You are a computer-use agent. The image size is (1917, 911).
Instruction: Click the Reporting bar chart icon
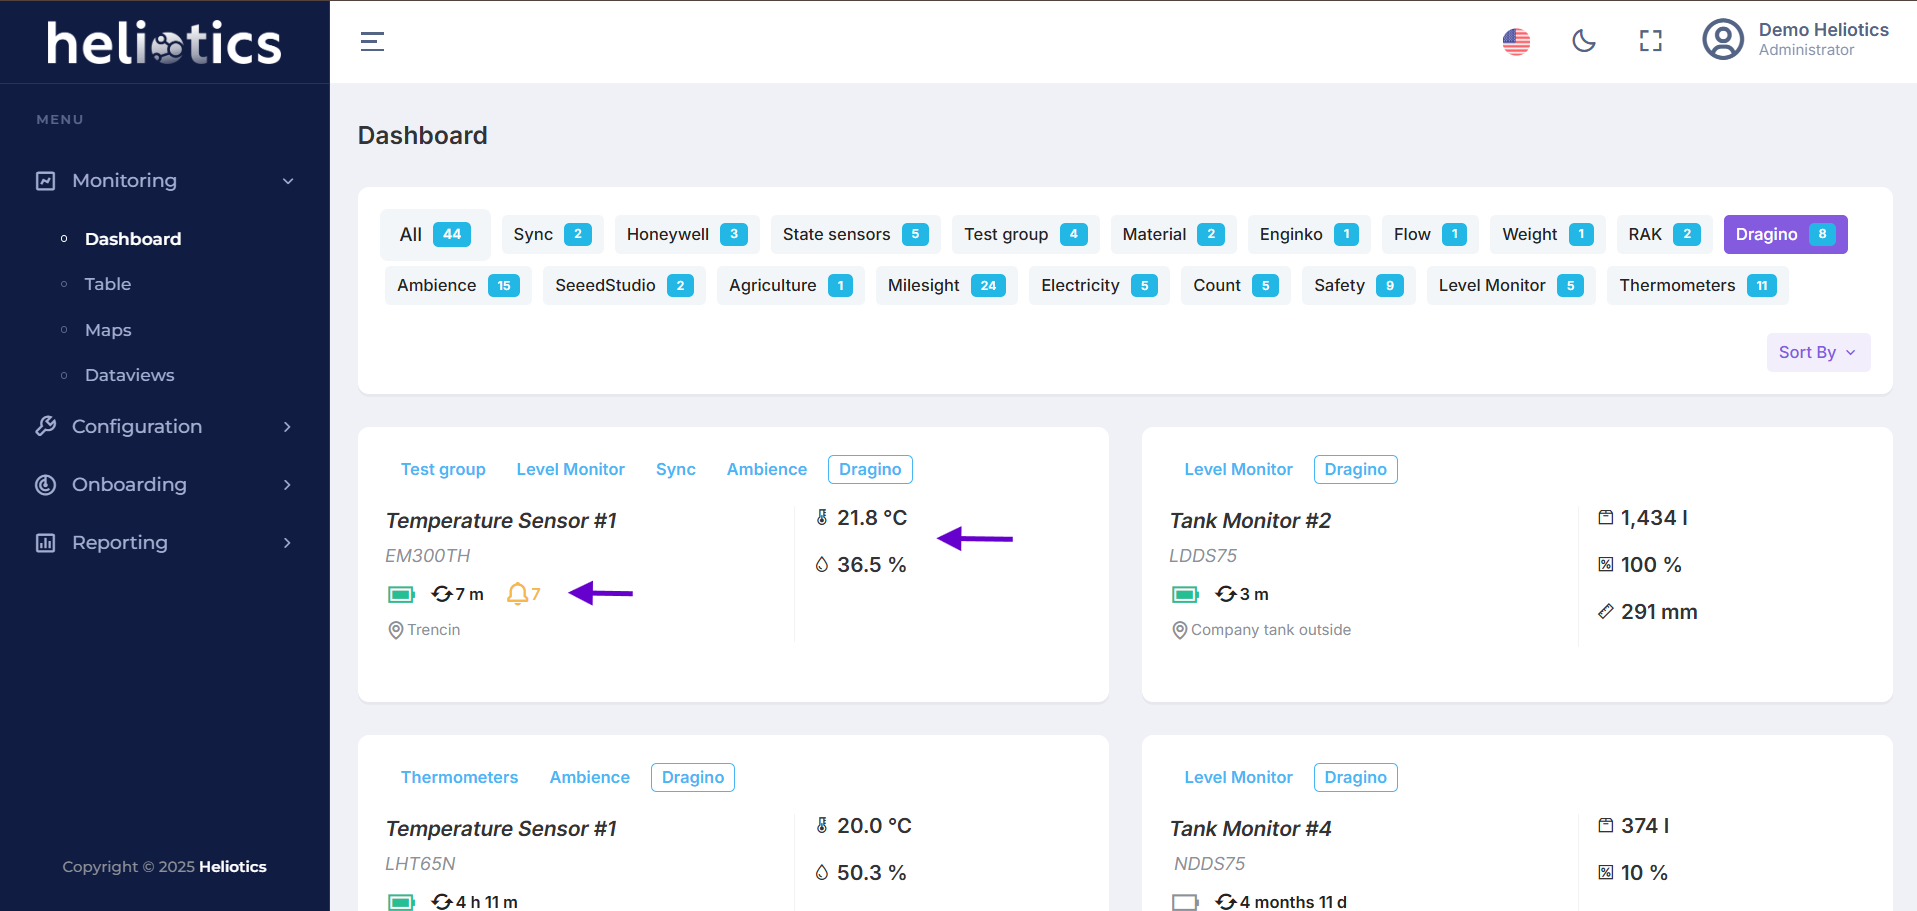(46, 543)
